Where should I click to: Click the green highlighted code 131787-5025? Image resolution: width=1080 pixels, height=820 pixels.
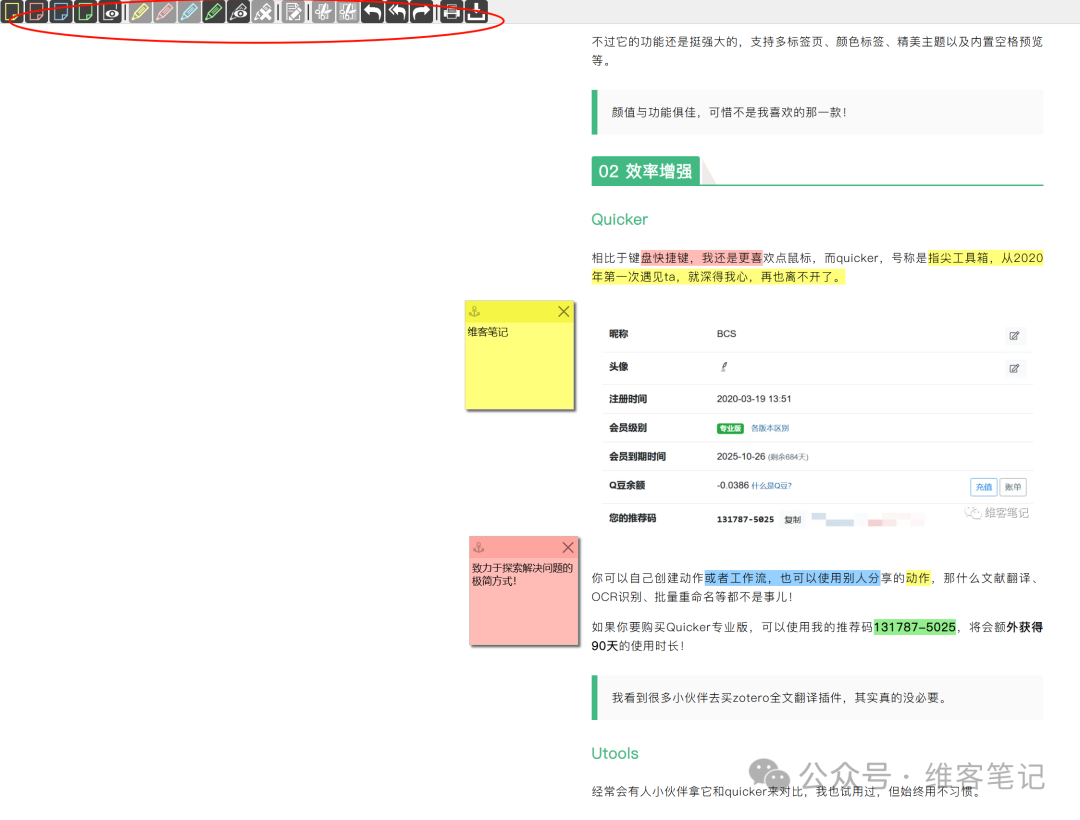915,627
